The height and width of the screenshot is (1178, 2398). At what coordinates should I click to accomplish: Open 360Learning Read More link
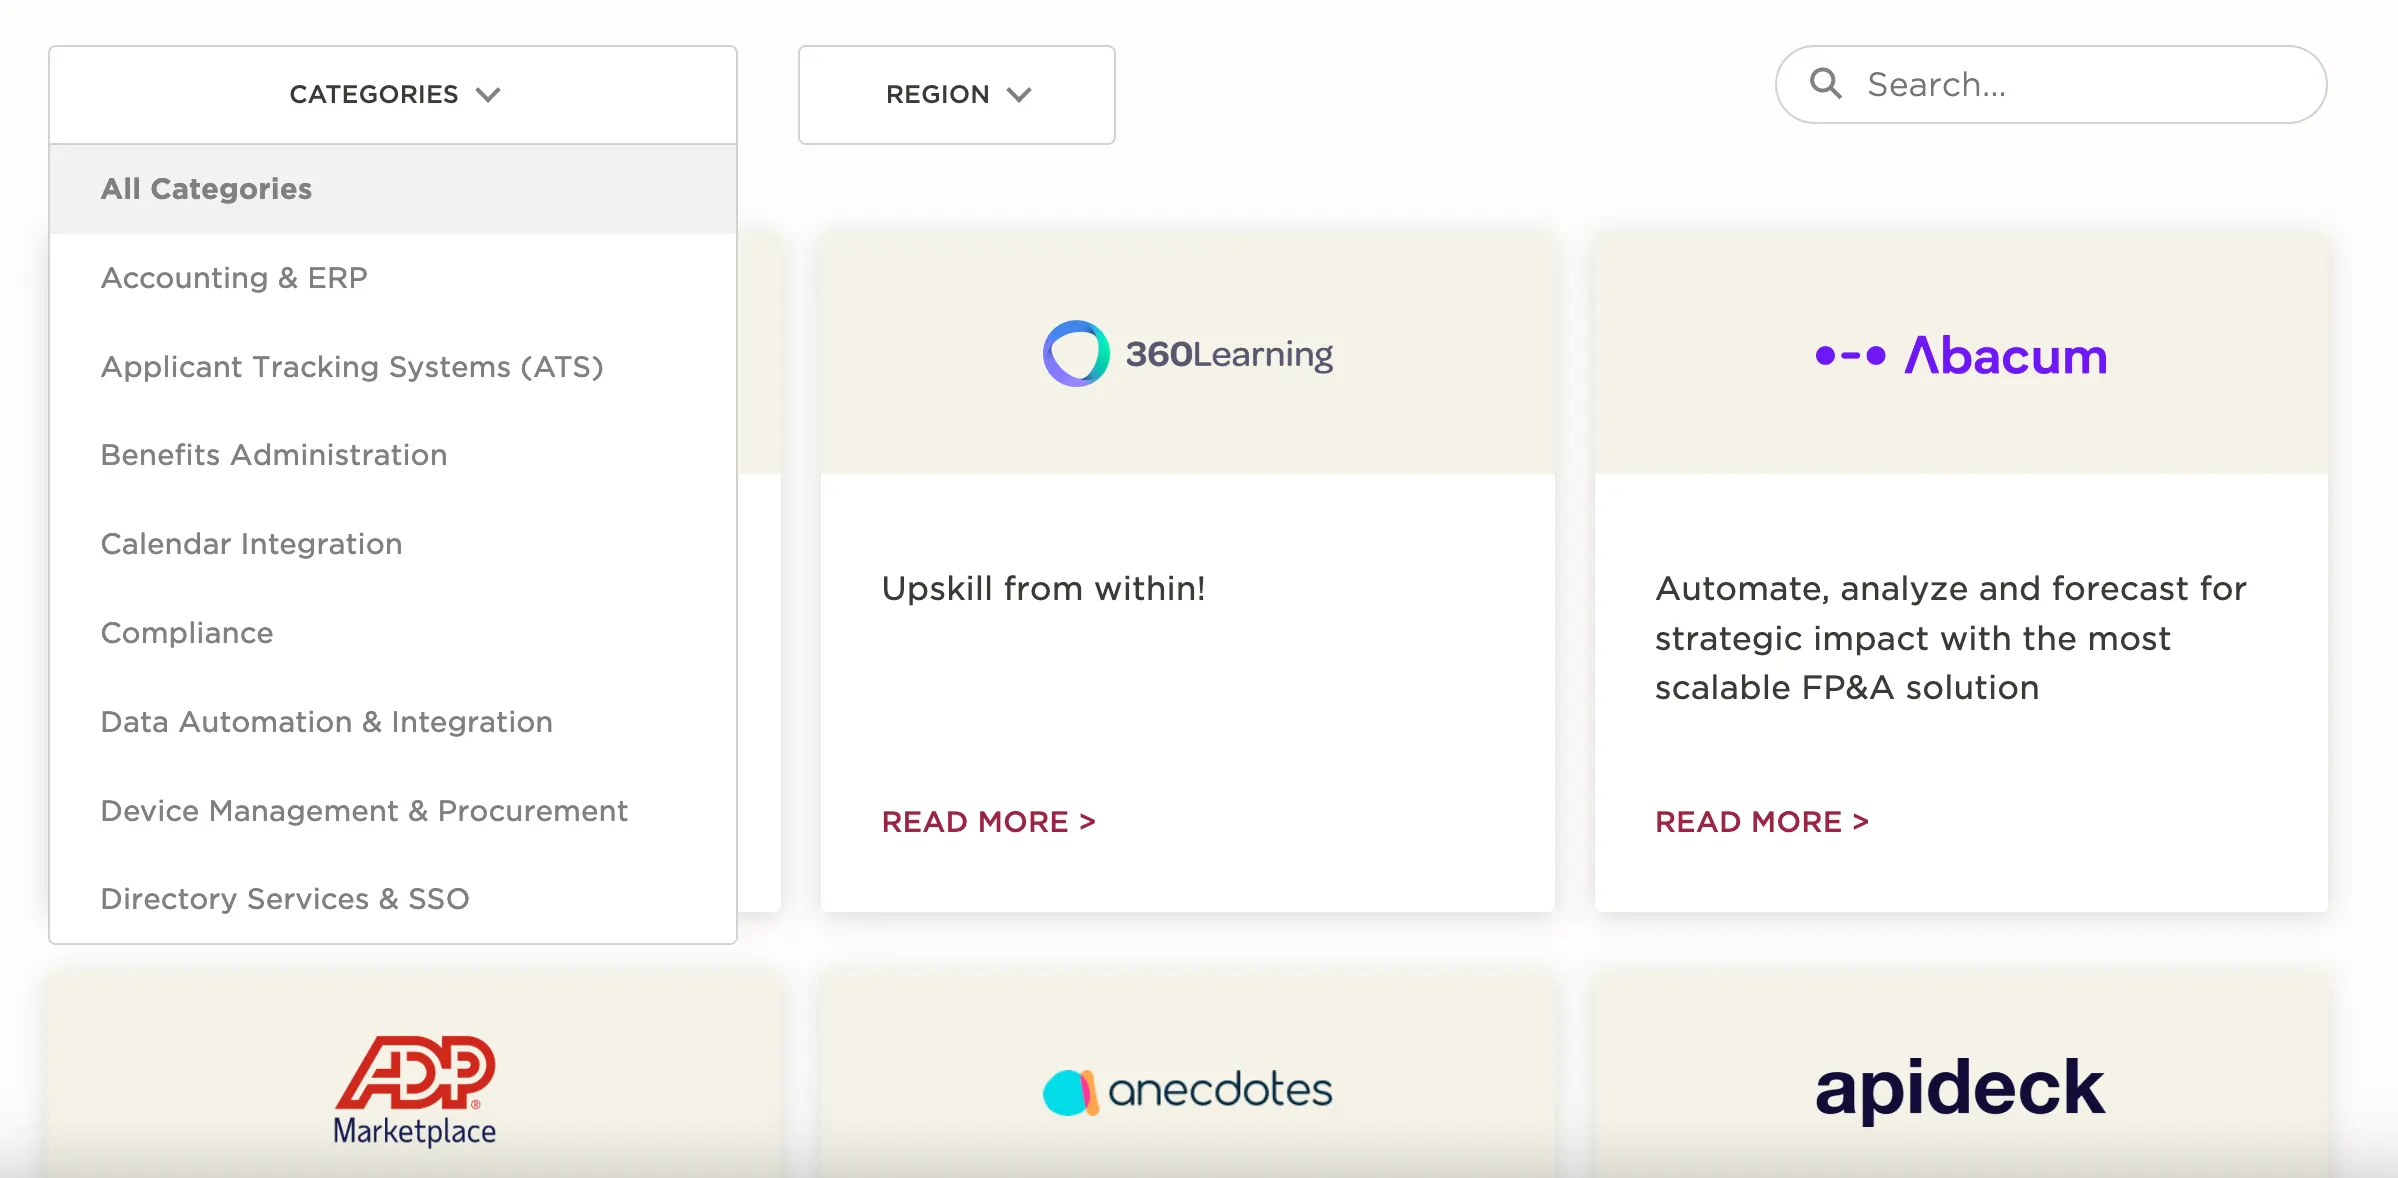pyautogui.click(x=988, y=822)
